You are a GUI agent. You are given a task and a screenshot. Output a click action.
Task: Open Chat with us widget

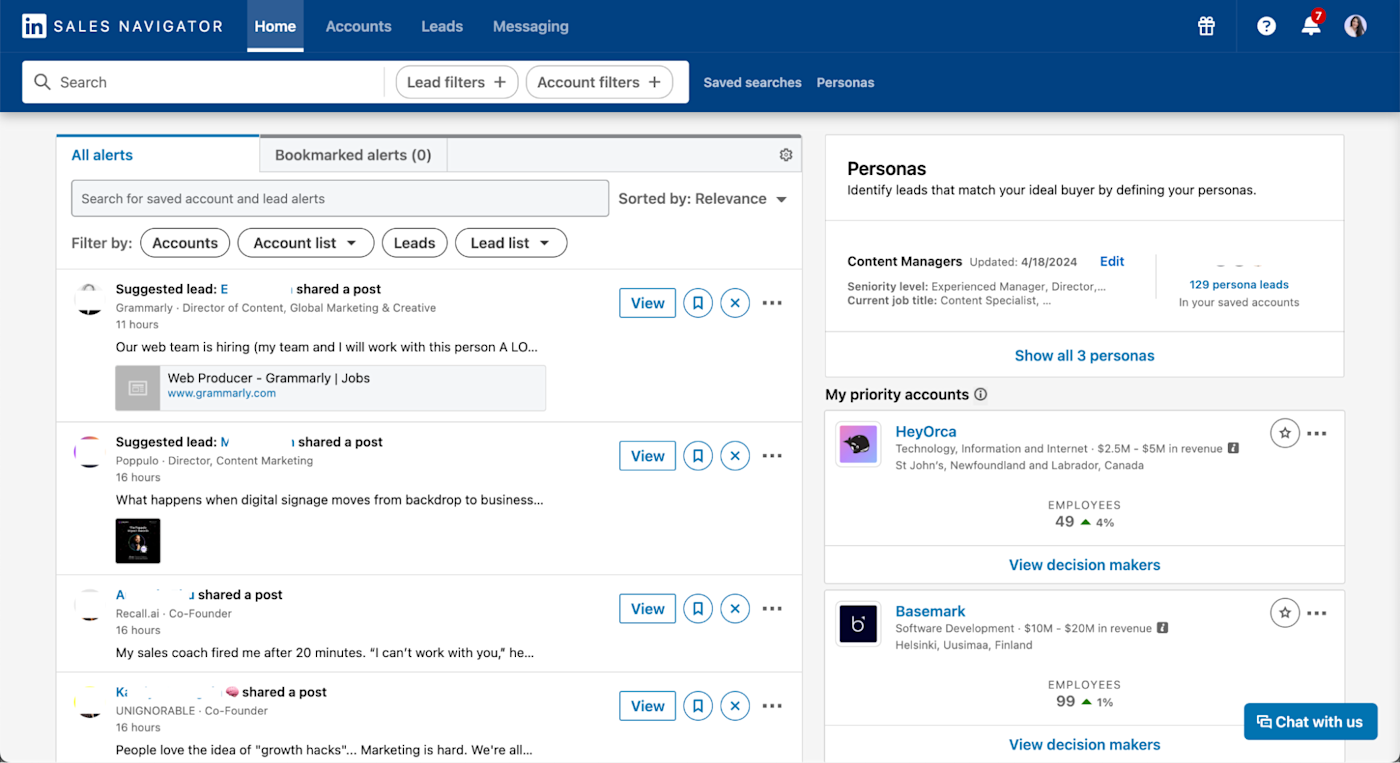[1310, 722]
